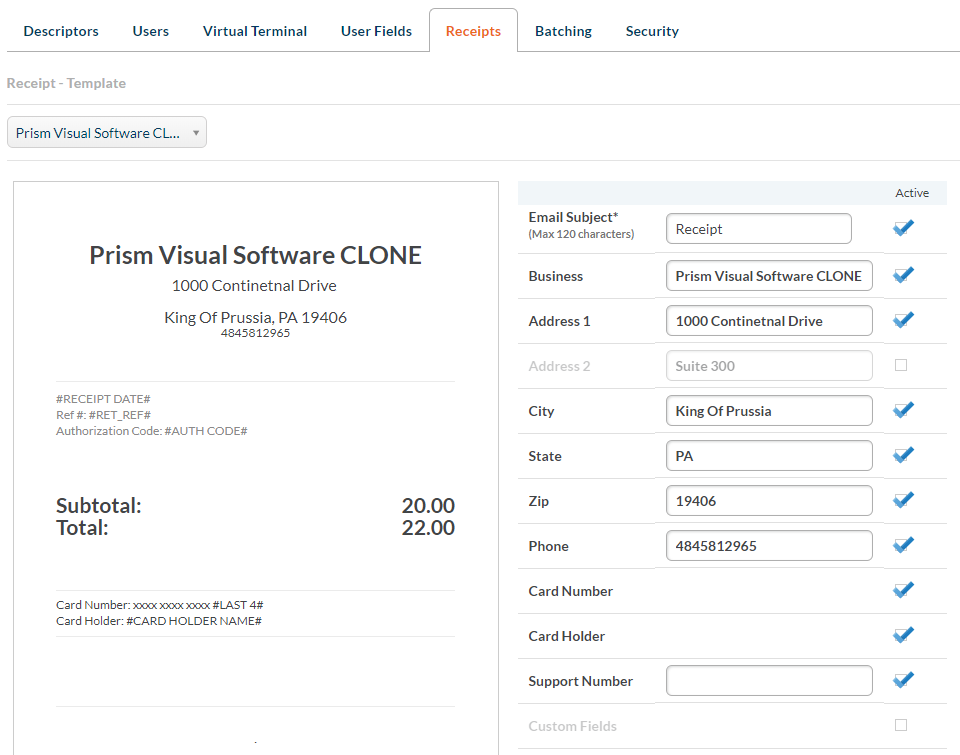The height and width of the screenshot is (755, 960).
Task: Uncheck the Card Number checkbox
Action: 902,590
